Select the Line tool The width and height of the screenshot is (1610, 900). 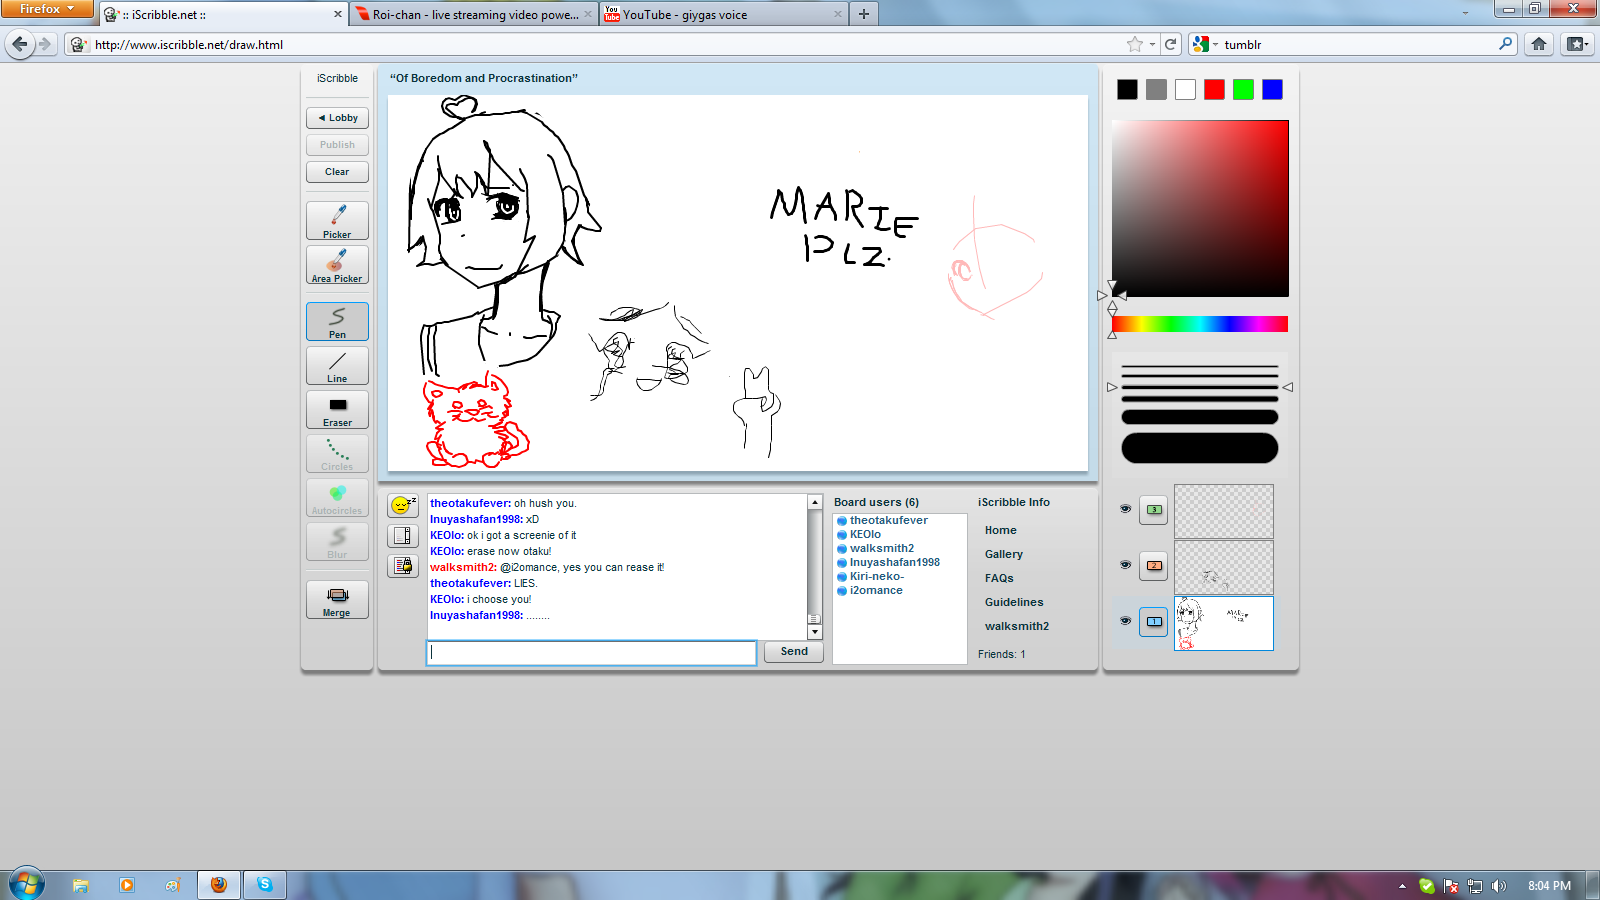coord(337,366)
